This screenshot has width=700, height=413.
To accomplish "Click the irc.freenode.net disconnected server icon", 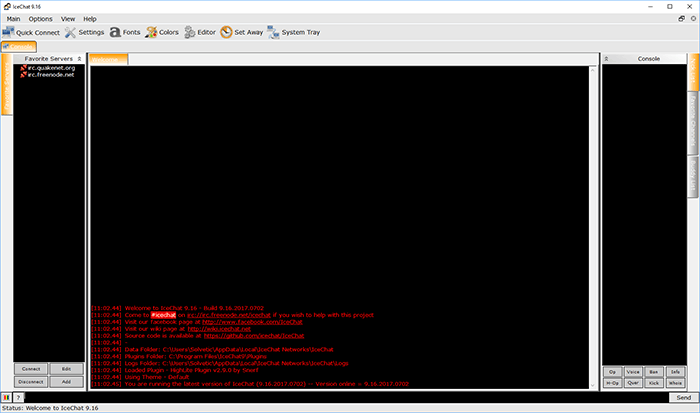I will tap(23, 75).
